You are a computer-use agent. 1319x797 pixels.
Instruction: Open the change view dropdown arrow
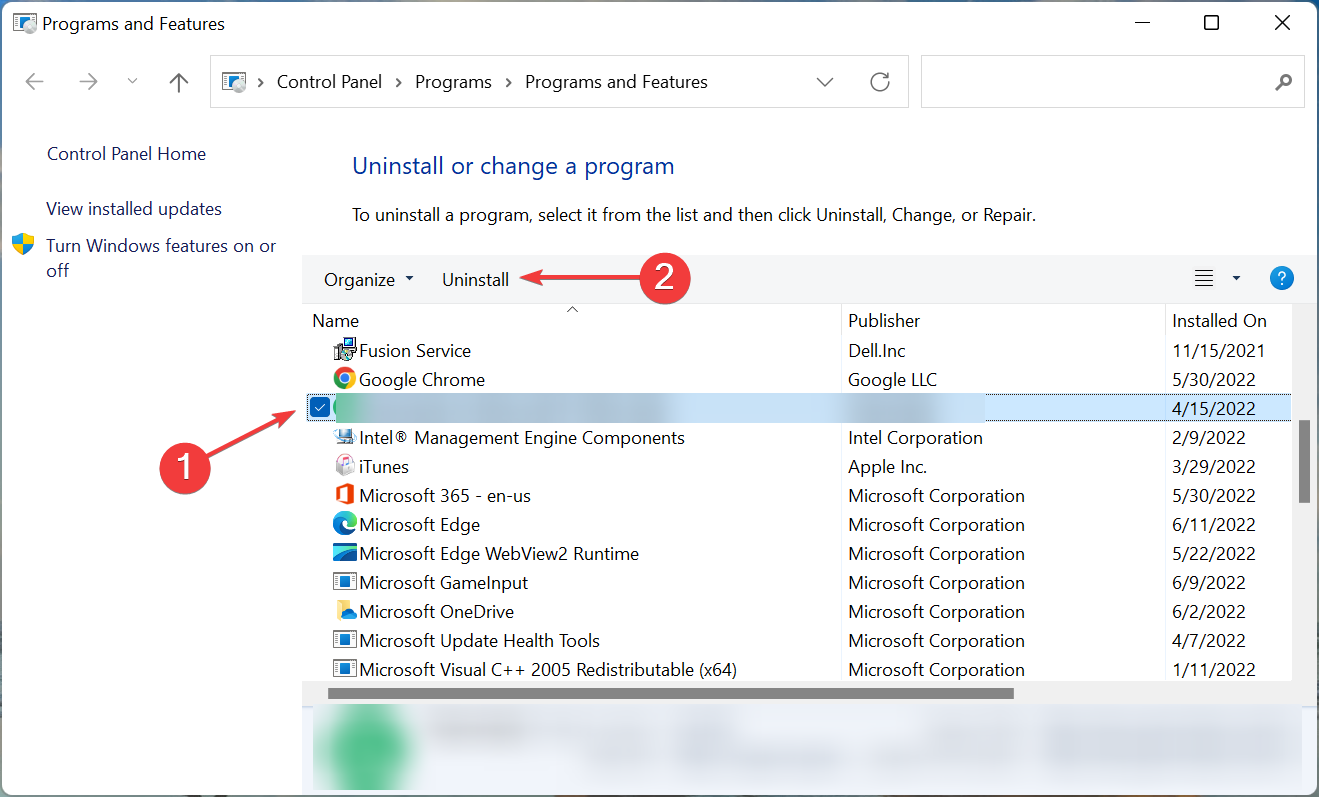click(1236, 278)
